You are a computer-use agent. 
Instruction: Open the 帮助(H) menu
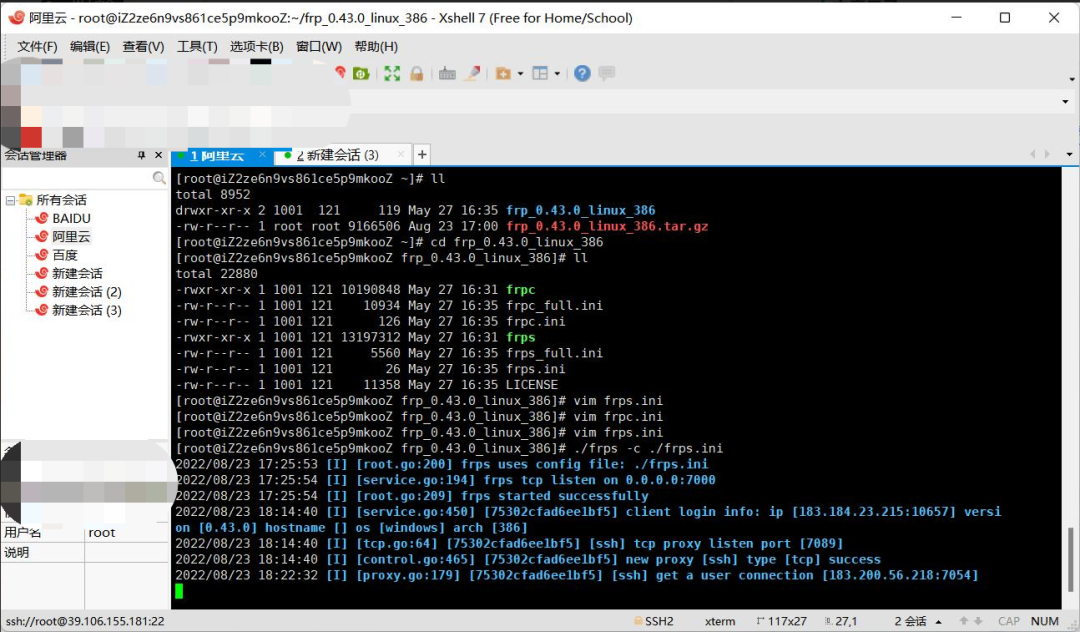(x=376, y=46)
